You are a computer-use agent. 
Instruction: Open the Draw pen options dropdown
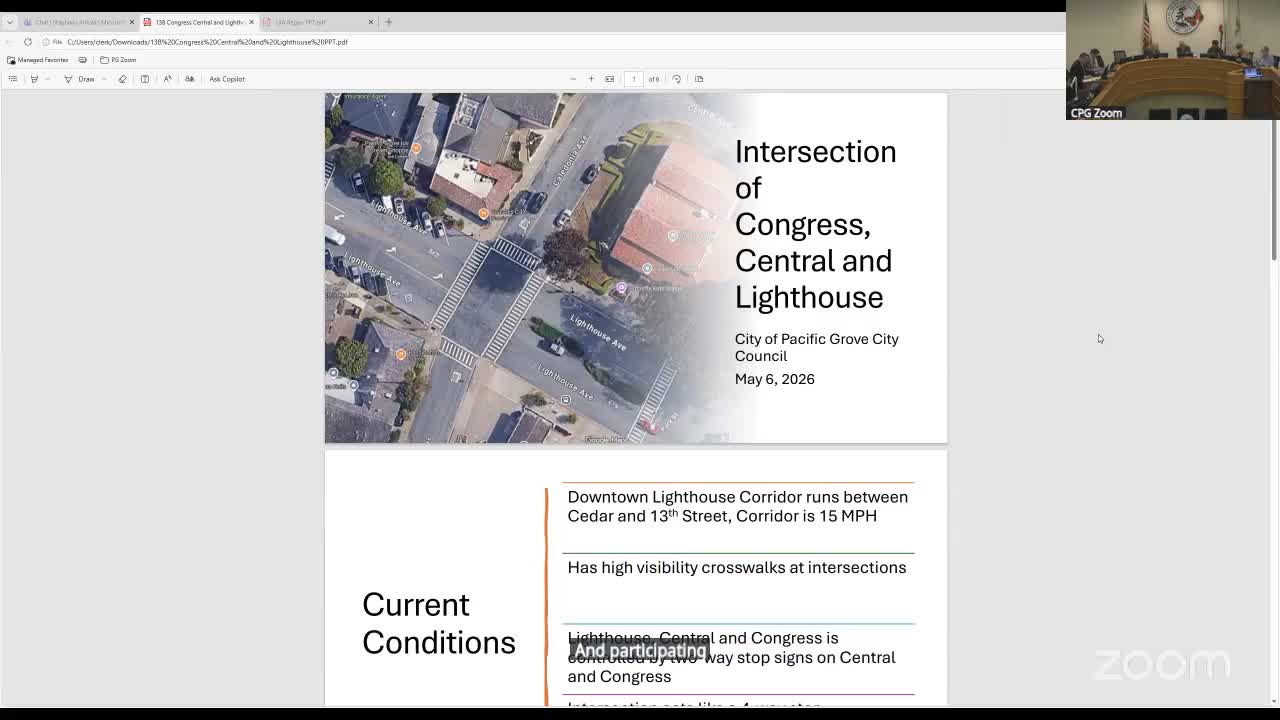104,79
